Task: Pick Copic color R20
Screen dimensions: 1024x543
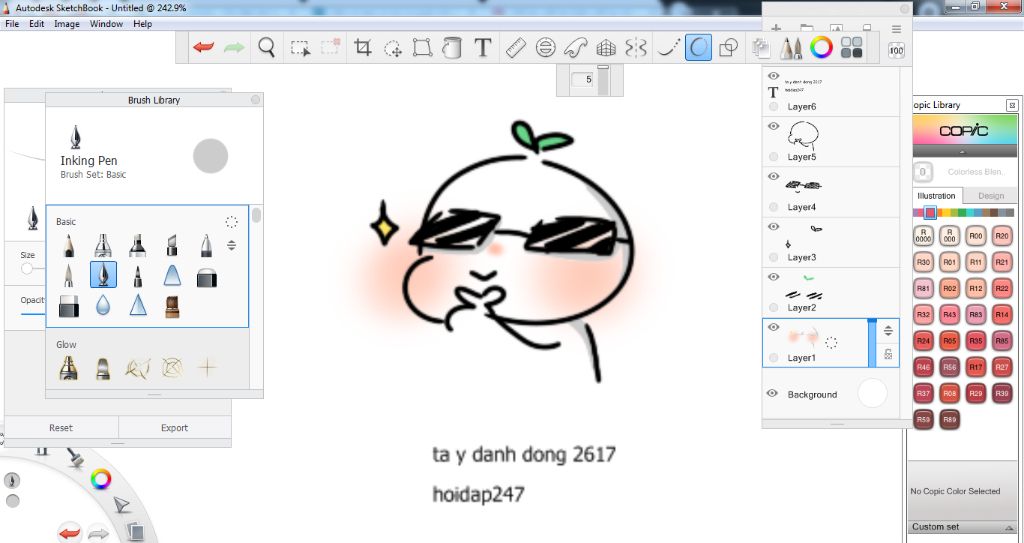Action: tap(1002, 236)
